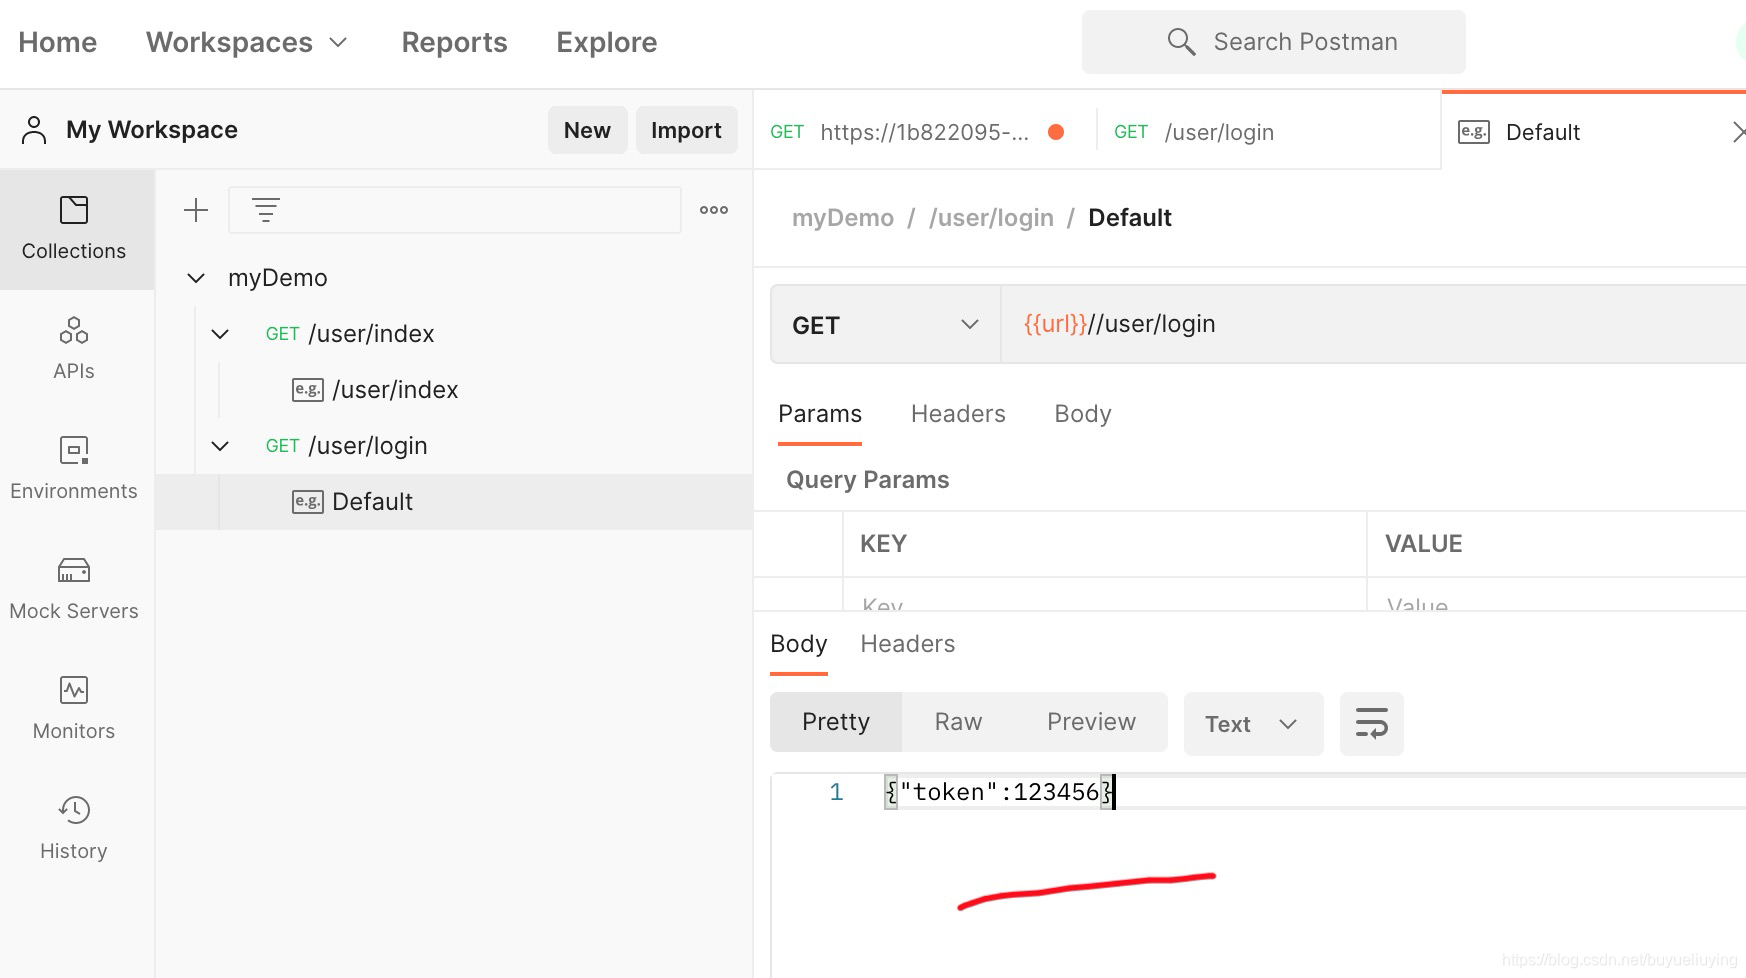Click the plus icon to create collection
This screenshot has width=1746, height=978.
[x=196, y=210]
